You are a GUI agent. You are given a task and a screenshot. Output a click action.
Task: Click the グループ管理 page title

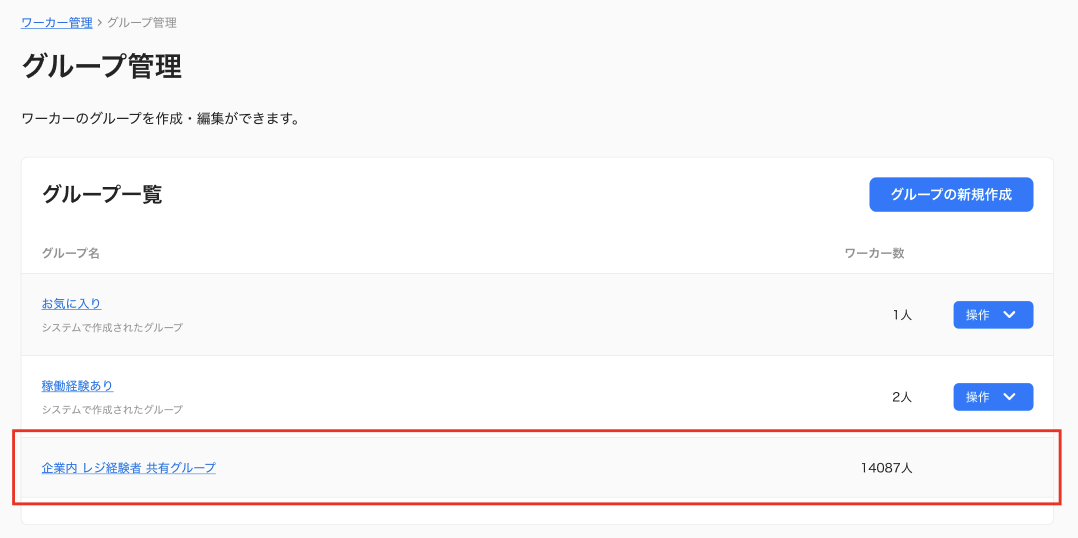coord(102,67)
